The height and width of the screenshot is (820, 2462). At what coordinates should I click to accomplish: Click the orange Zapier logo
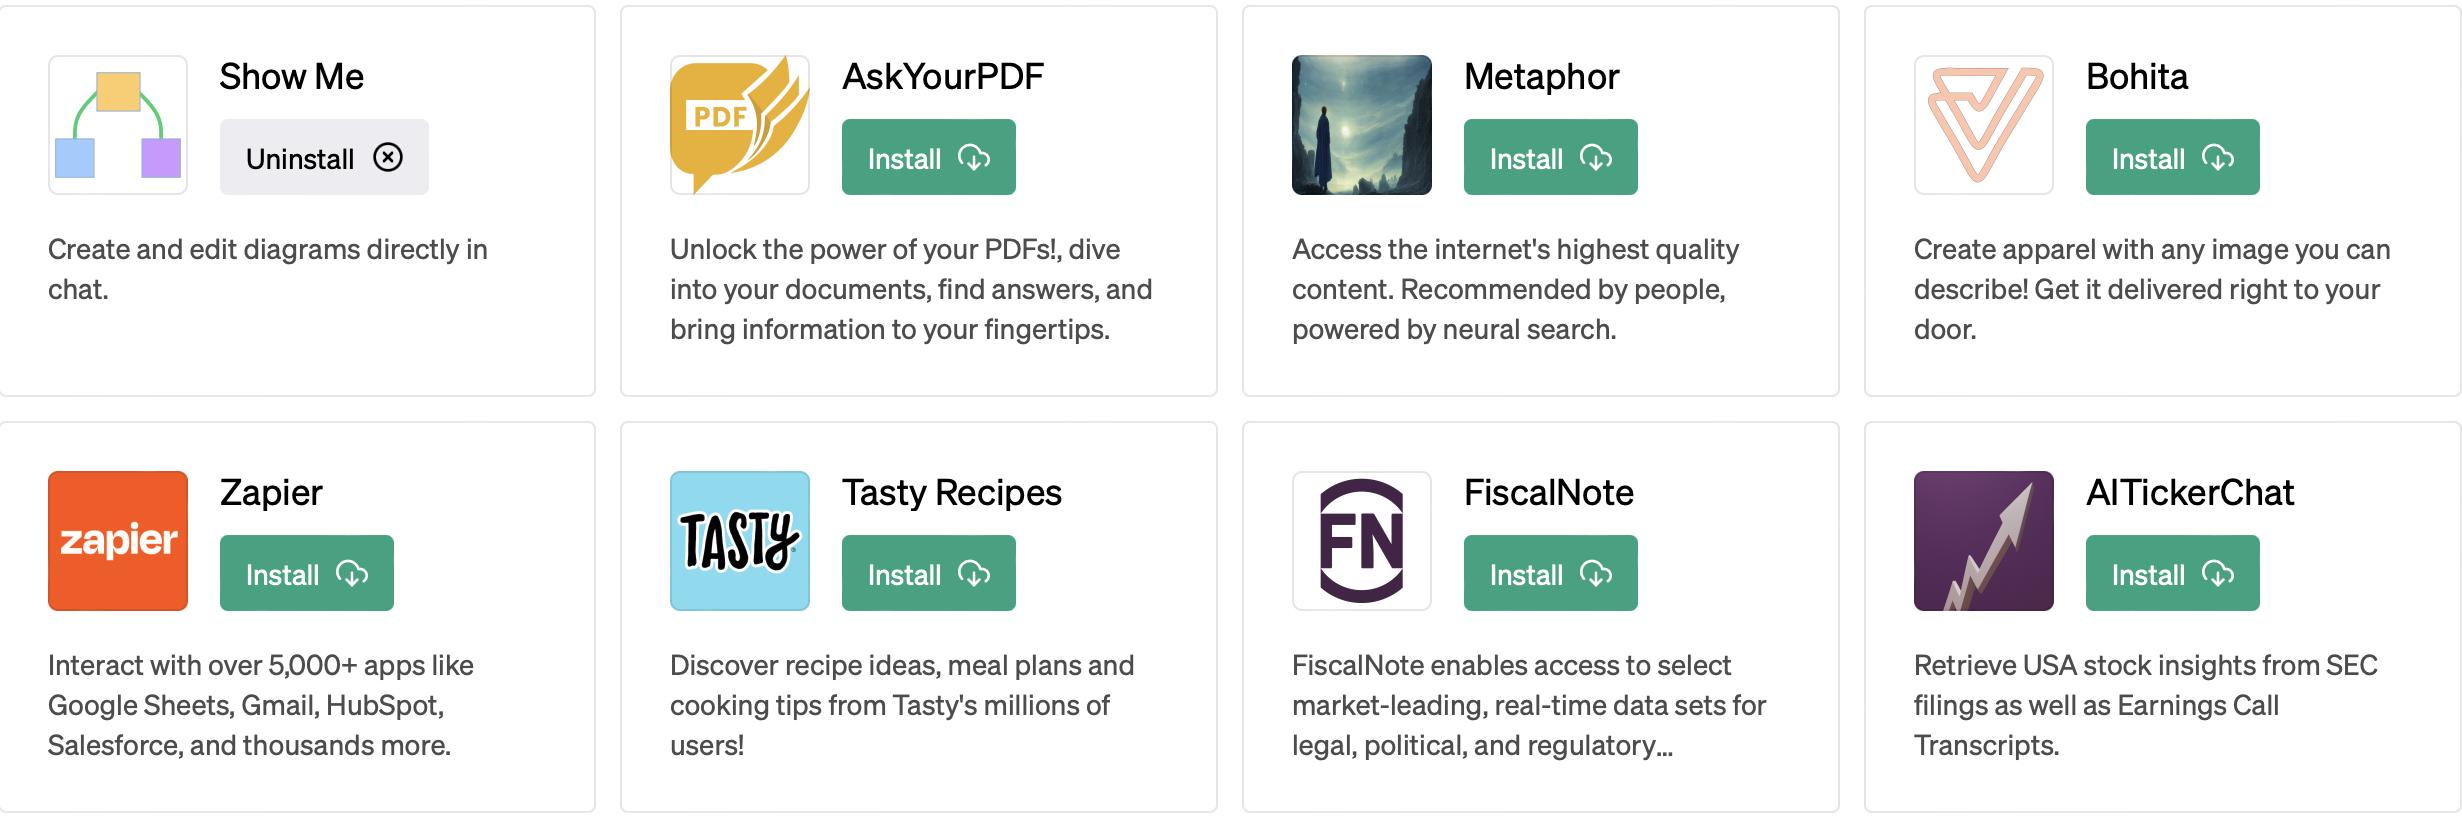pos(118,541)
